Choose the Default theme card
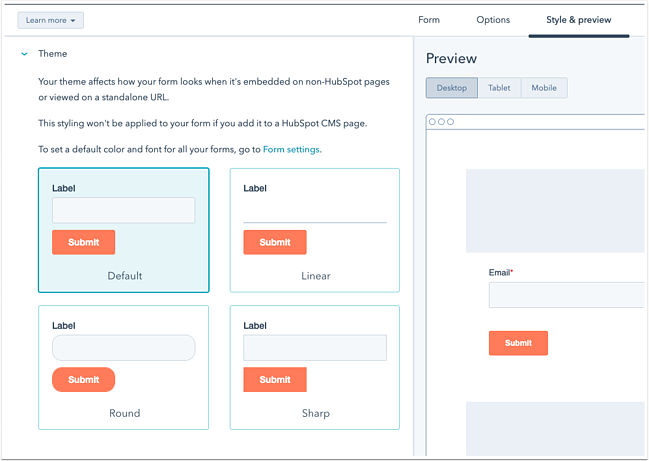 (x=124, y=230)
